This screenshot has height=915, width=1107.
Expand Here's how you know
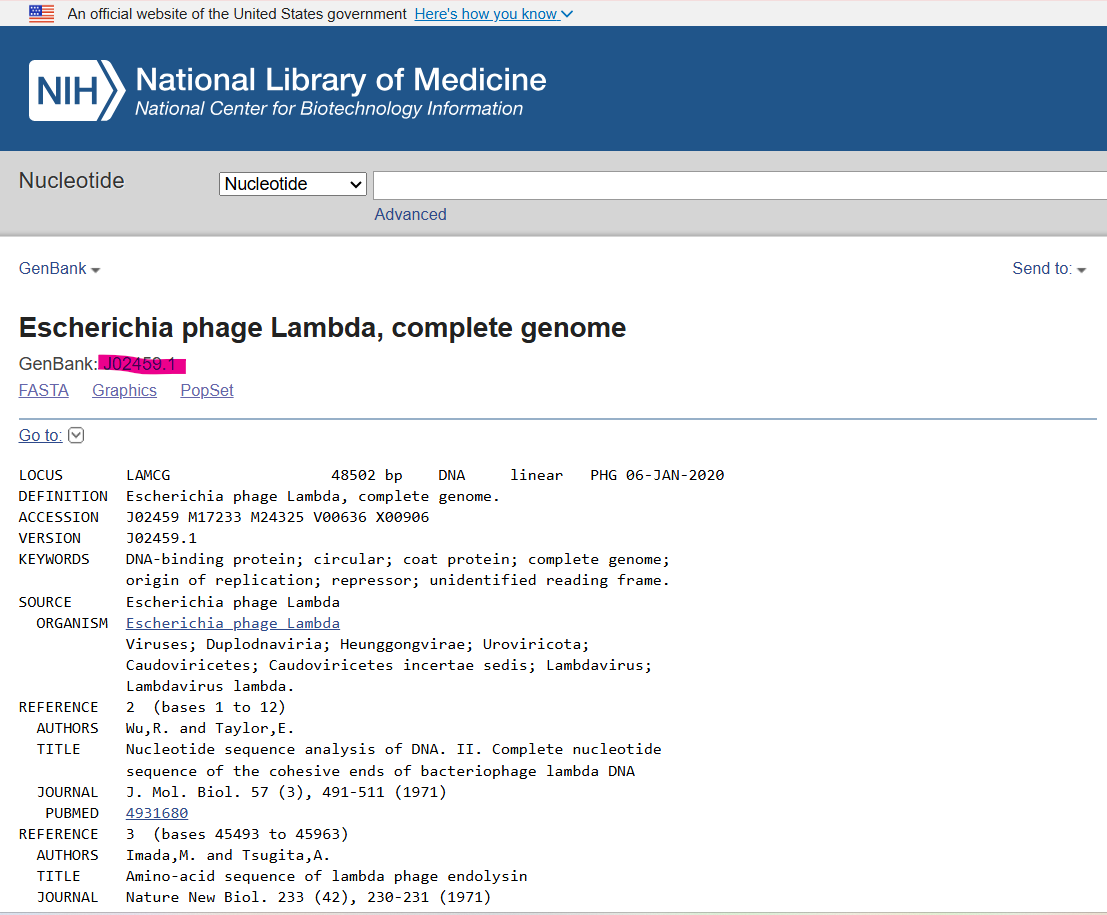493,14
